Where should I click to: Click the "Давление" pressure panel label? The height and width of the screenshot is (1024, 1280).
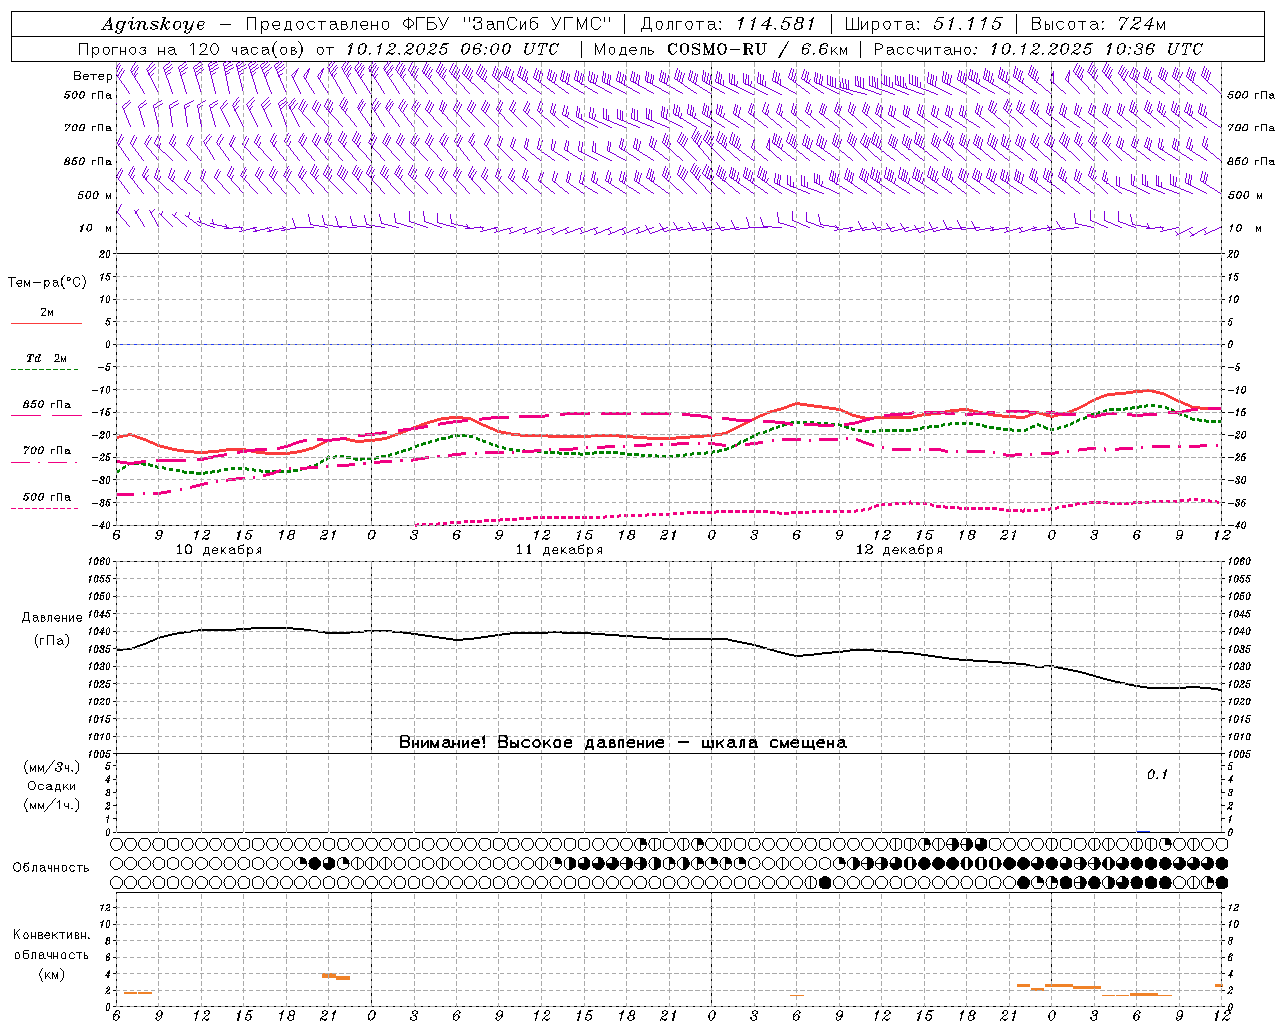click(52, 618)
